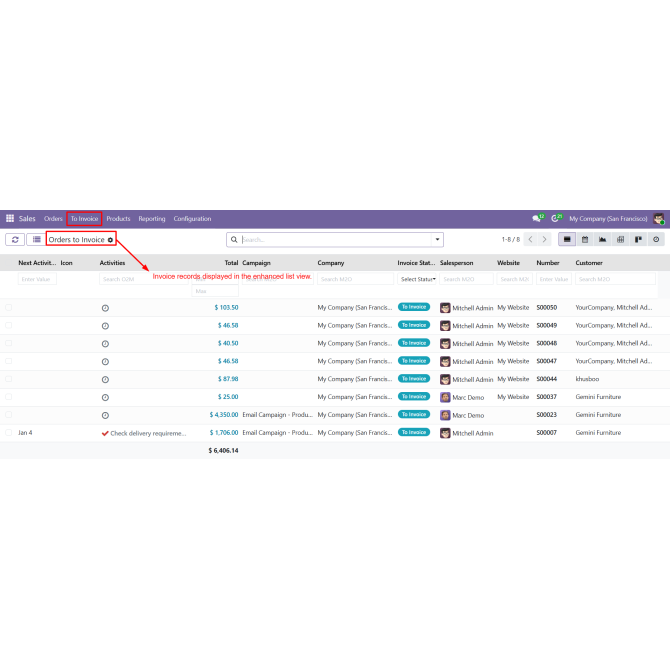Screen dimensions: 670x670
Task: Tick the checkbox for order S00047
Action: point(9,361)
